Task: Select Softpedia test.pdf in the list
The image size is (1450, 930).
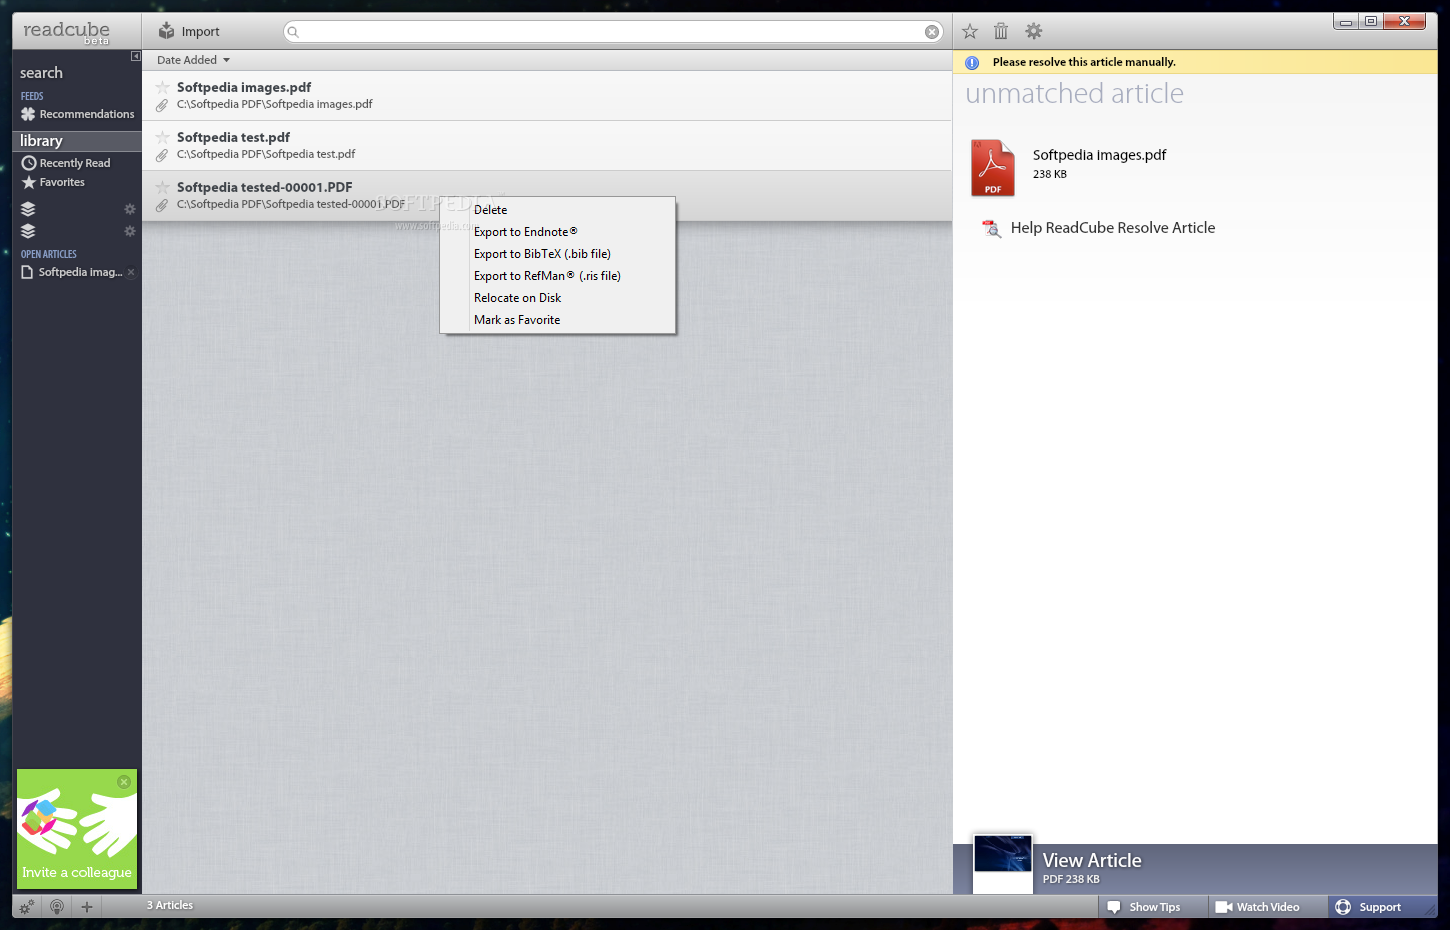Action: [547, 146]
